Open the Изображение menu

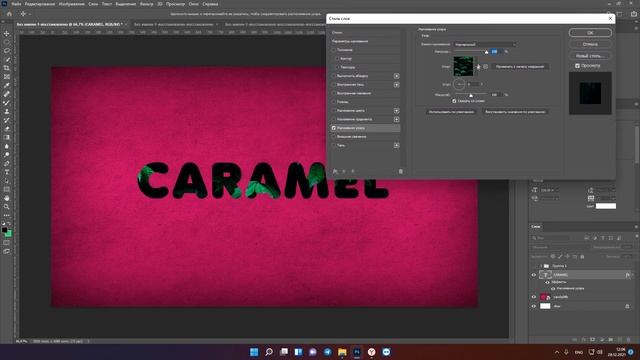point(71,4)
